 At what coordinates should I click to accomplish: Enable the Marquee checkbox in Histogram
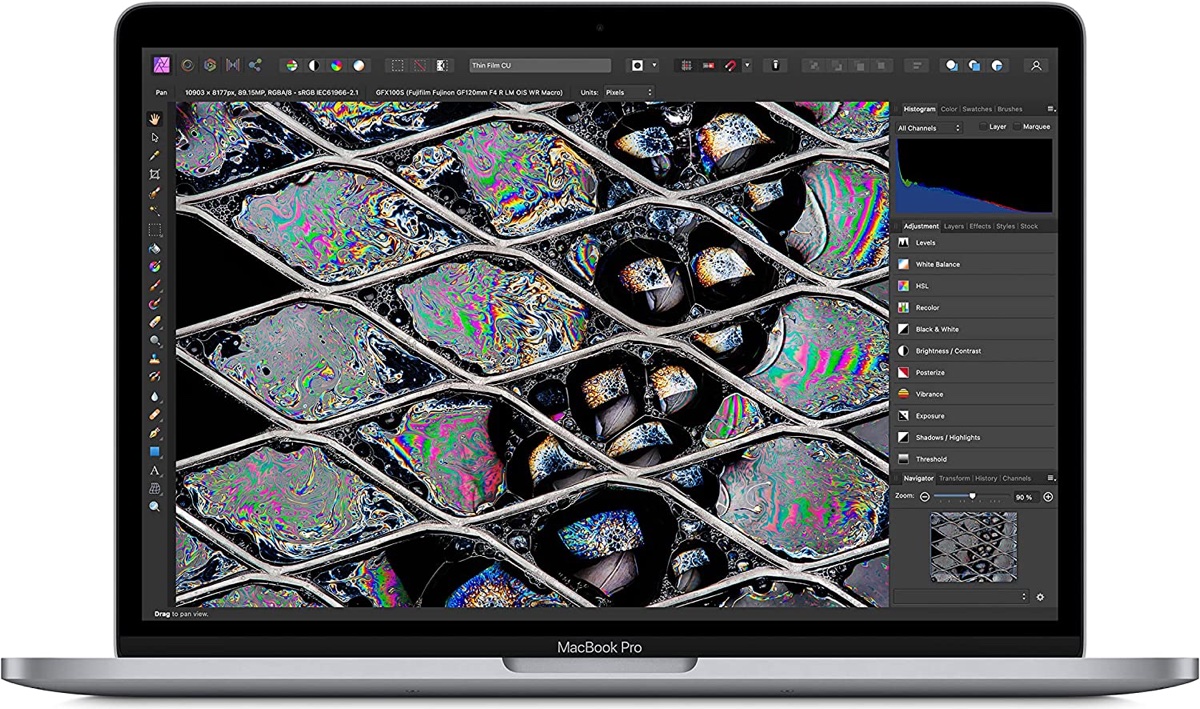click(1018, 127)
